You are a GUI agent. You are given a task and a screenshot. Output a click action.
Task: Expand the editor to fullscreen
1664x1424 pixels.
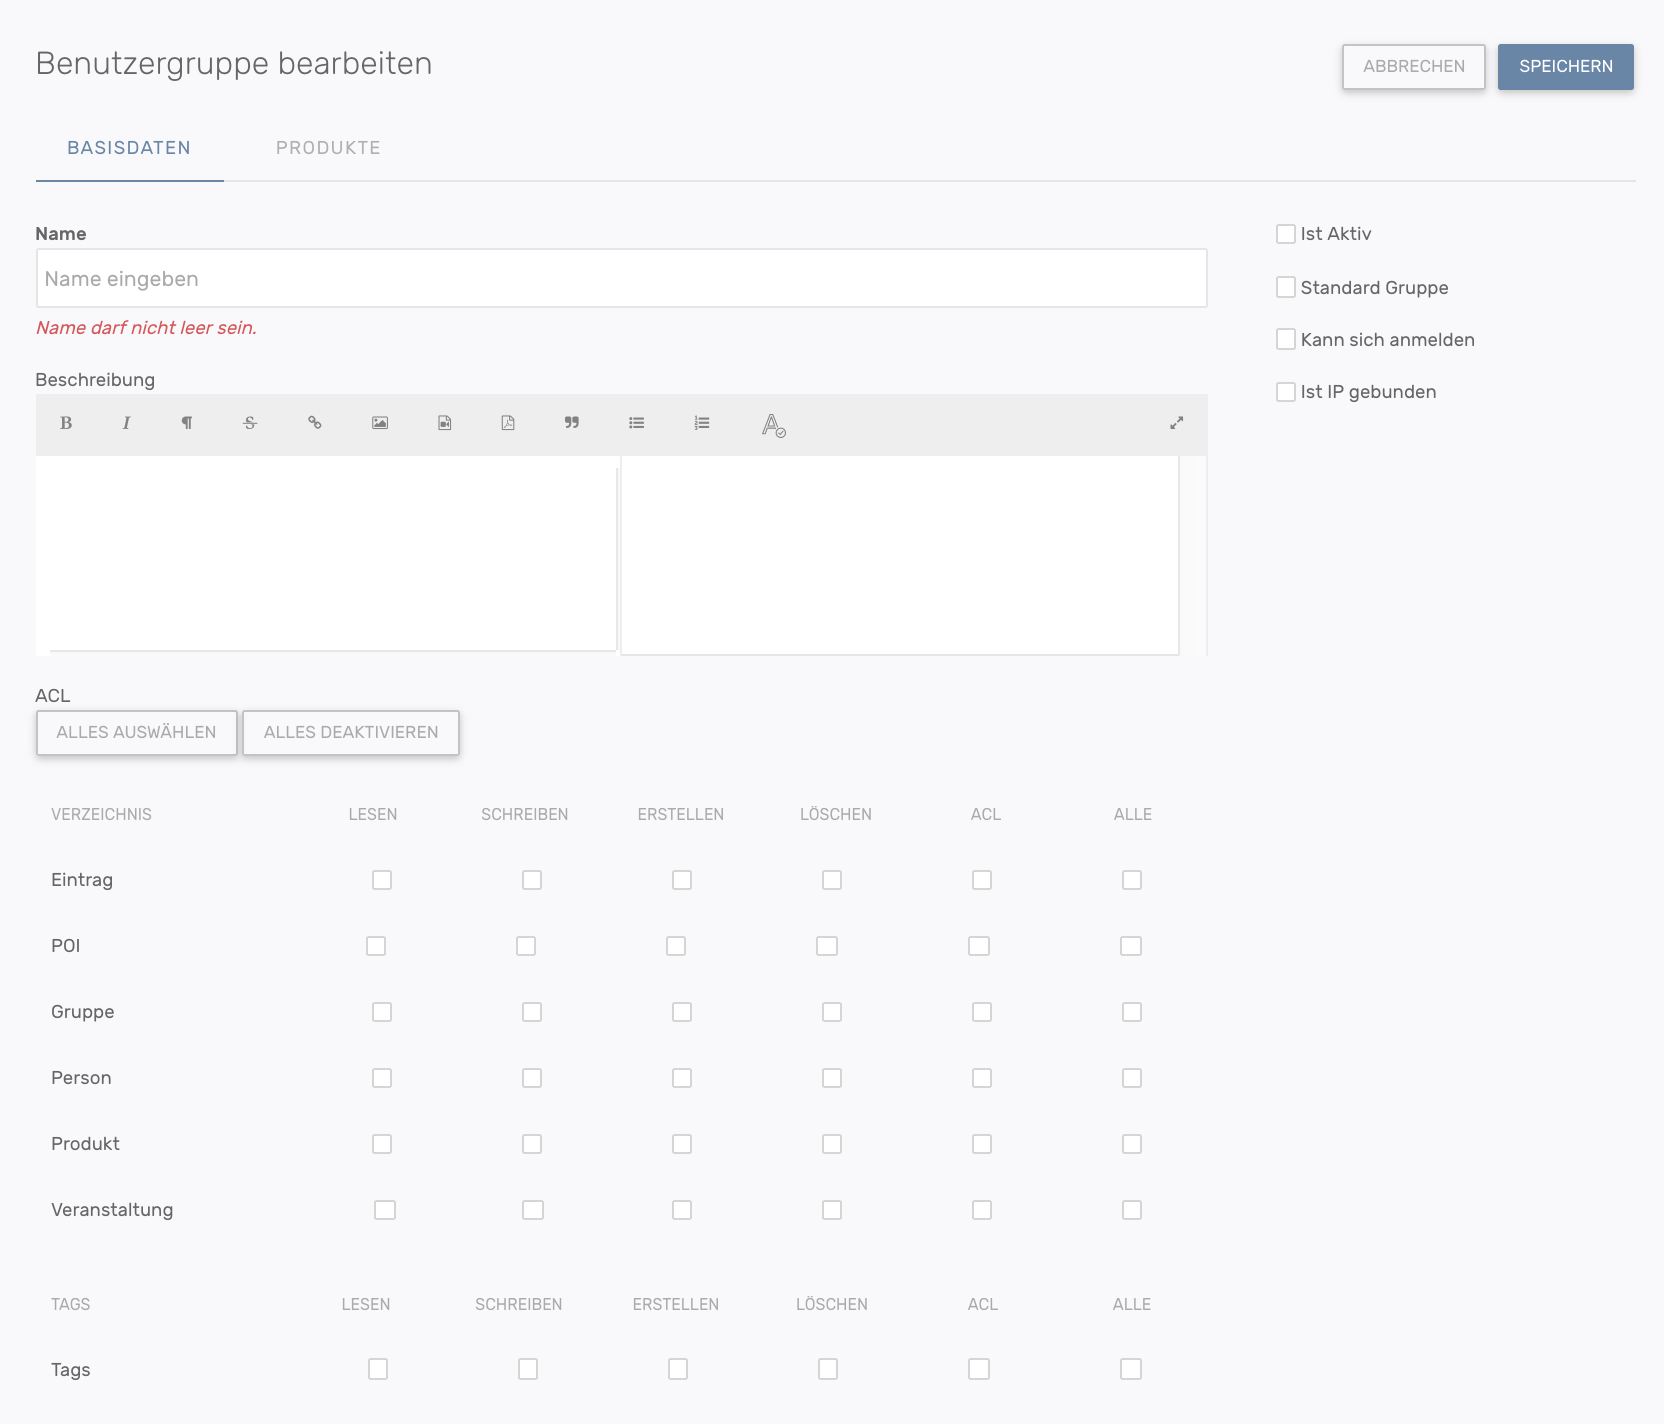coord(1176,423)
